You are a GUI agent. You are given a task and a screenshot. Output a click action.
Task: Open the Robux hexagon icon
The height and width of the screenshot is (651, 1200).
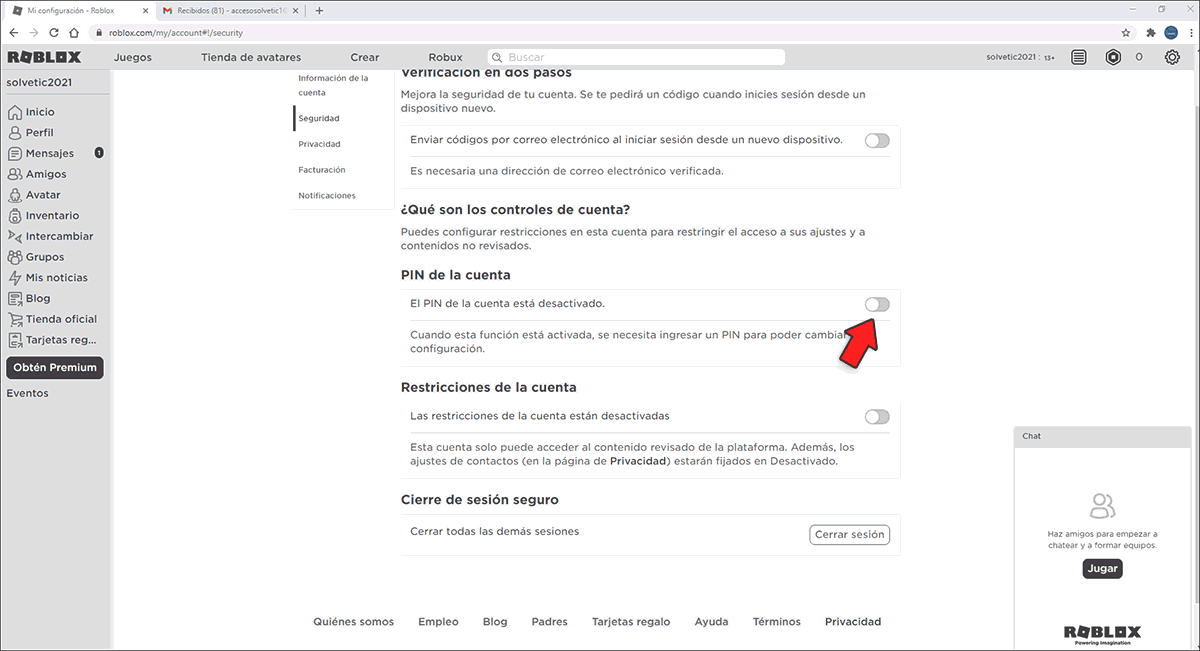coord(1113,57)
